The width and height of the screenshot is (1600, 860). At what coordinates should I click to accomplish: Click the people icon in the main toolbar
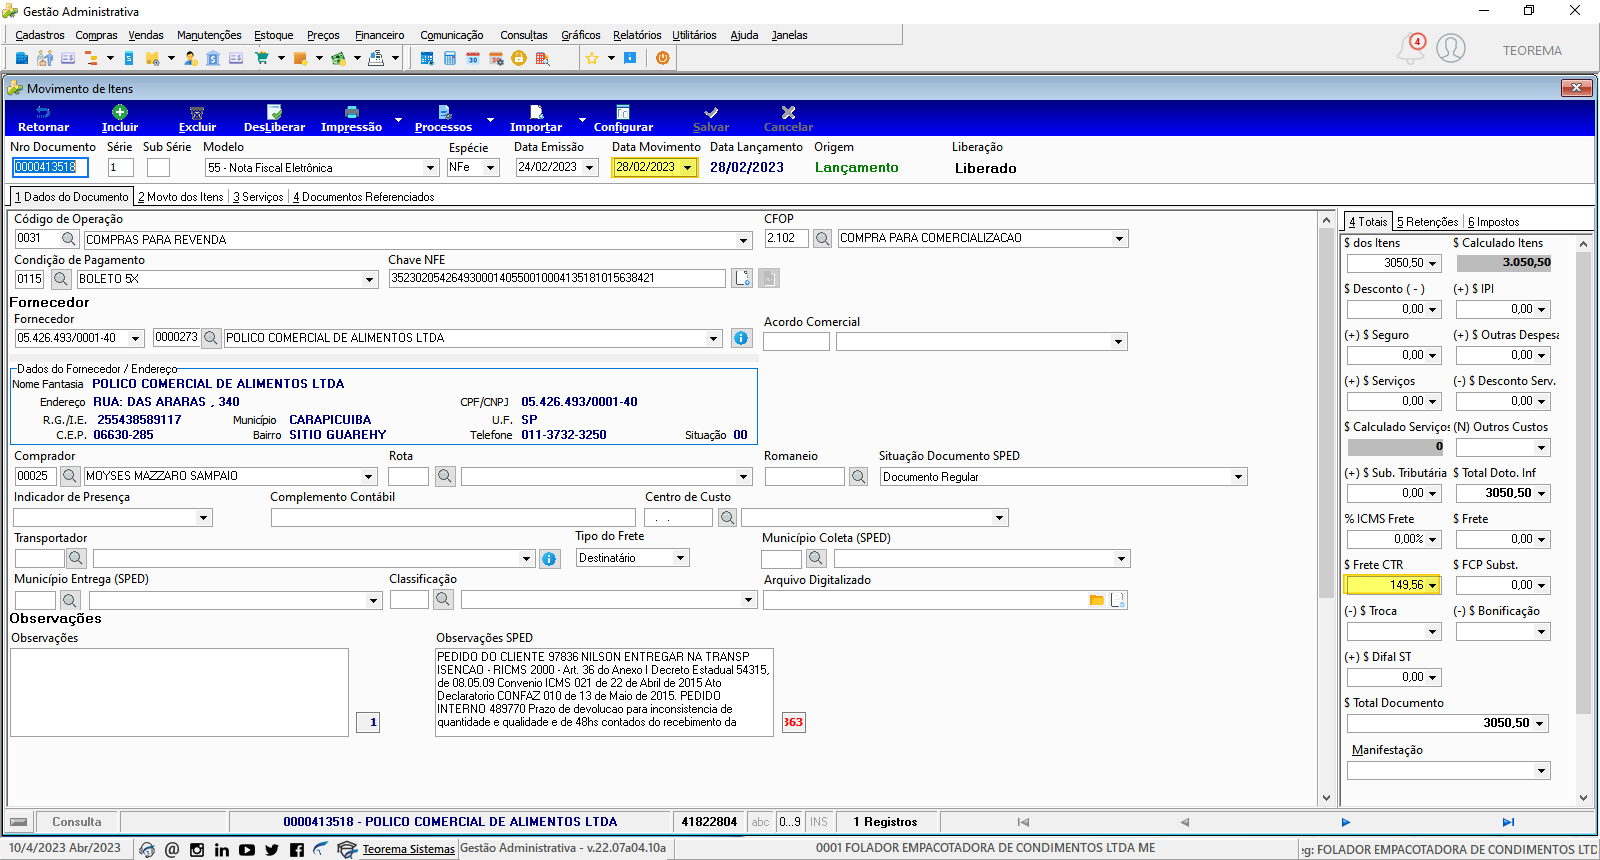(x=45, y=58)
